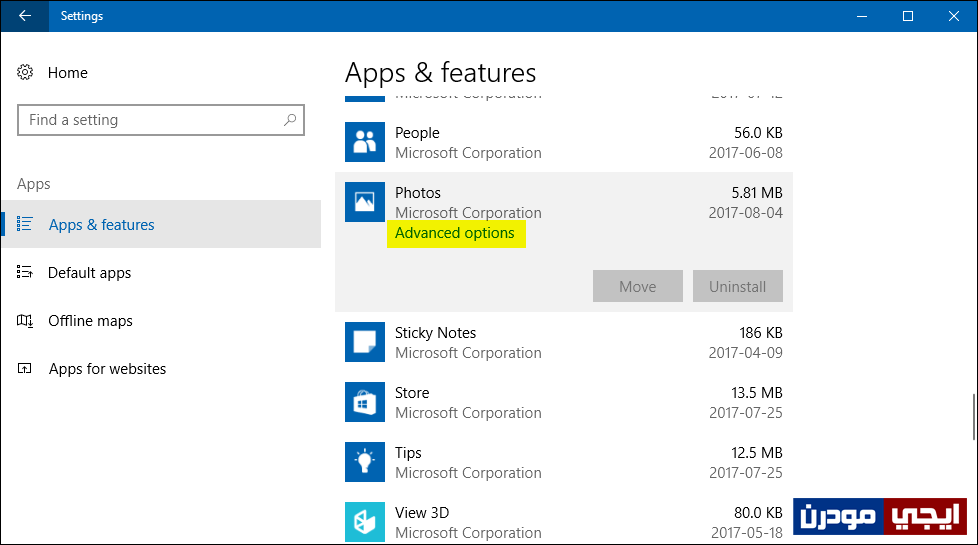This screenshot has width=978, height=545.
Task: Click the Uninstall button for Photos
Action: (737, 286)
